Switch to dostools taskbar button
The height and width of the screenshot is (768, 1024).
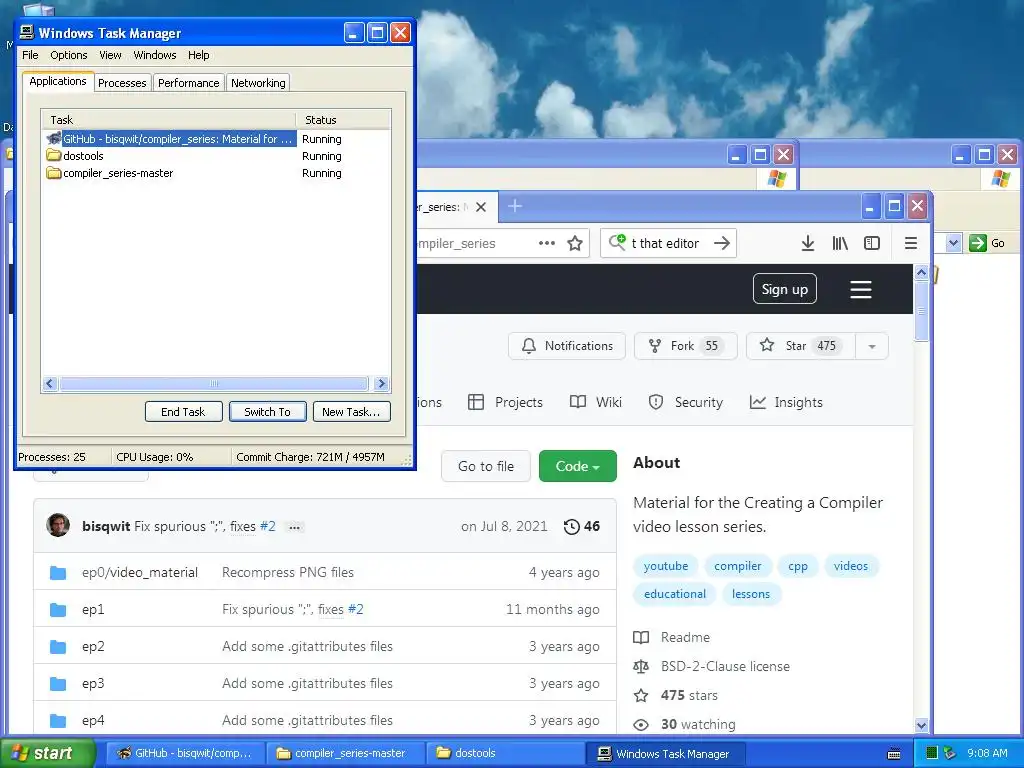click(x=505, y=753)
